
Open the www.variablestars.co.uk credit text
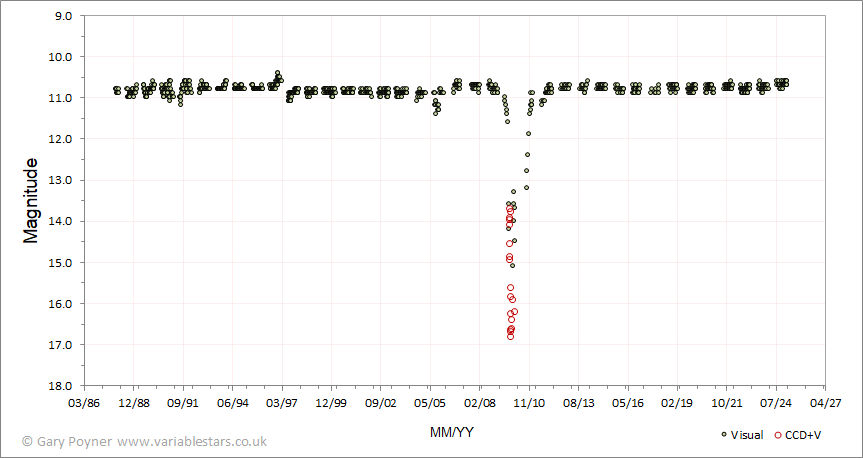coord(192,441)
